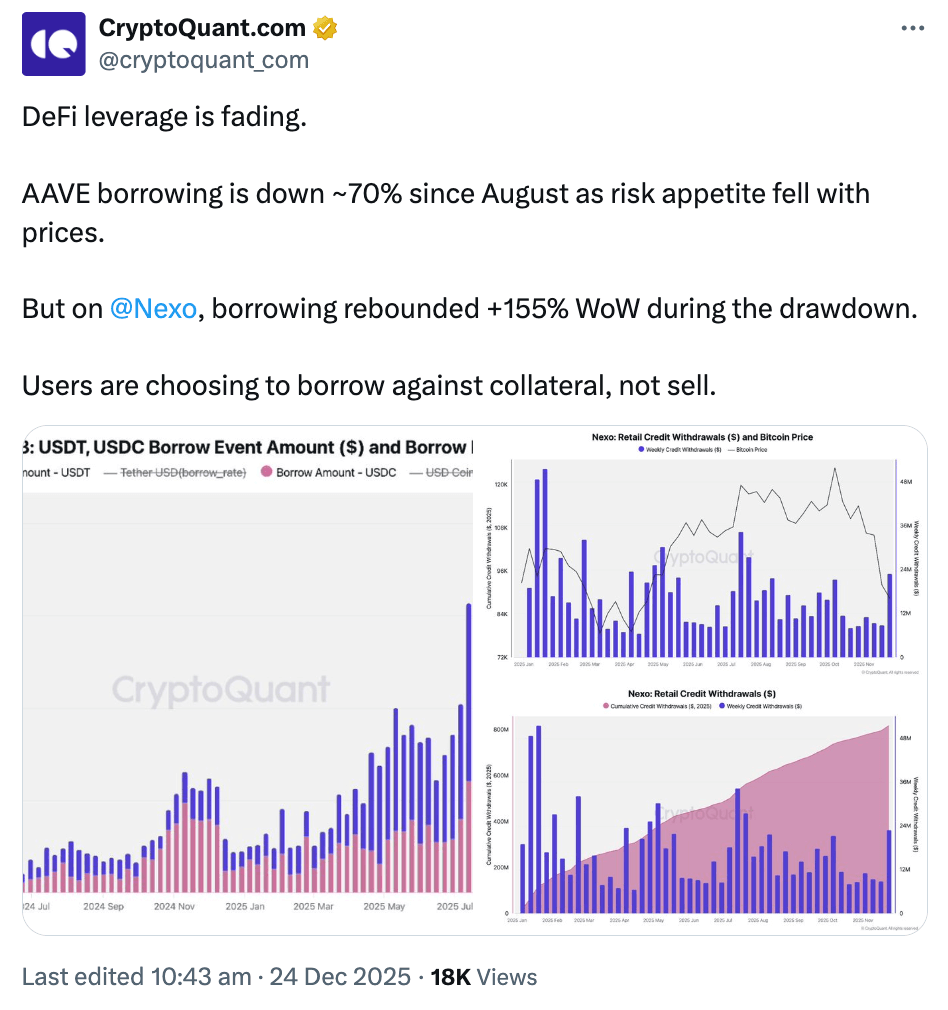Click the Last edited timestamp

[216, 977]
